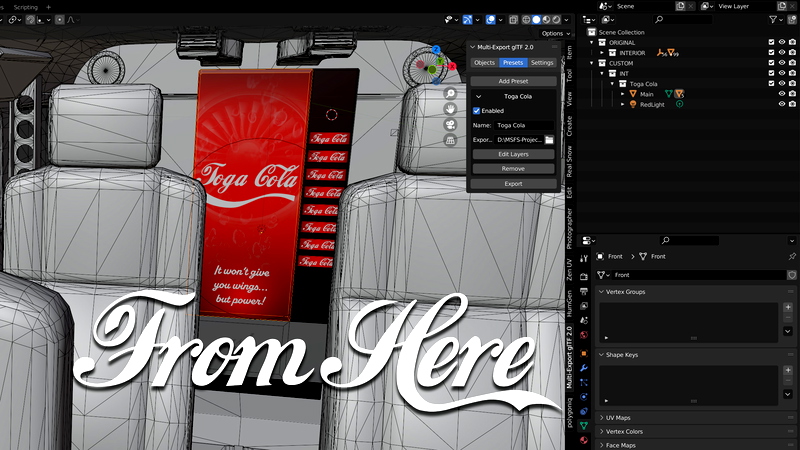Collapse the CUSTOM collection in outliner

pos(592,63)
